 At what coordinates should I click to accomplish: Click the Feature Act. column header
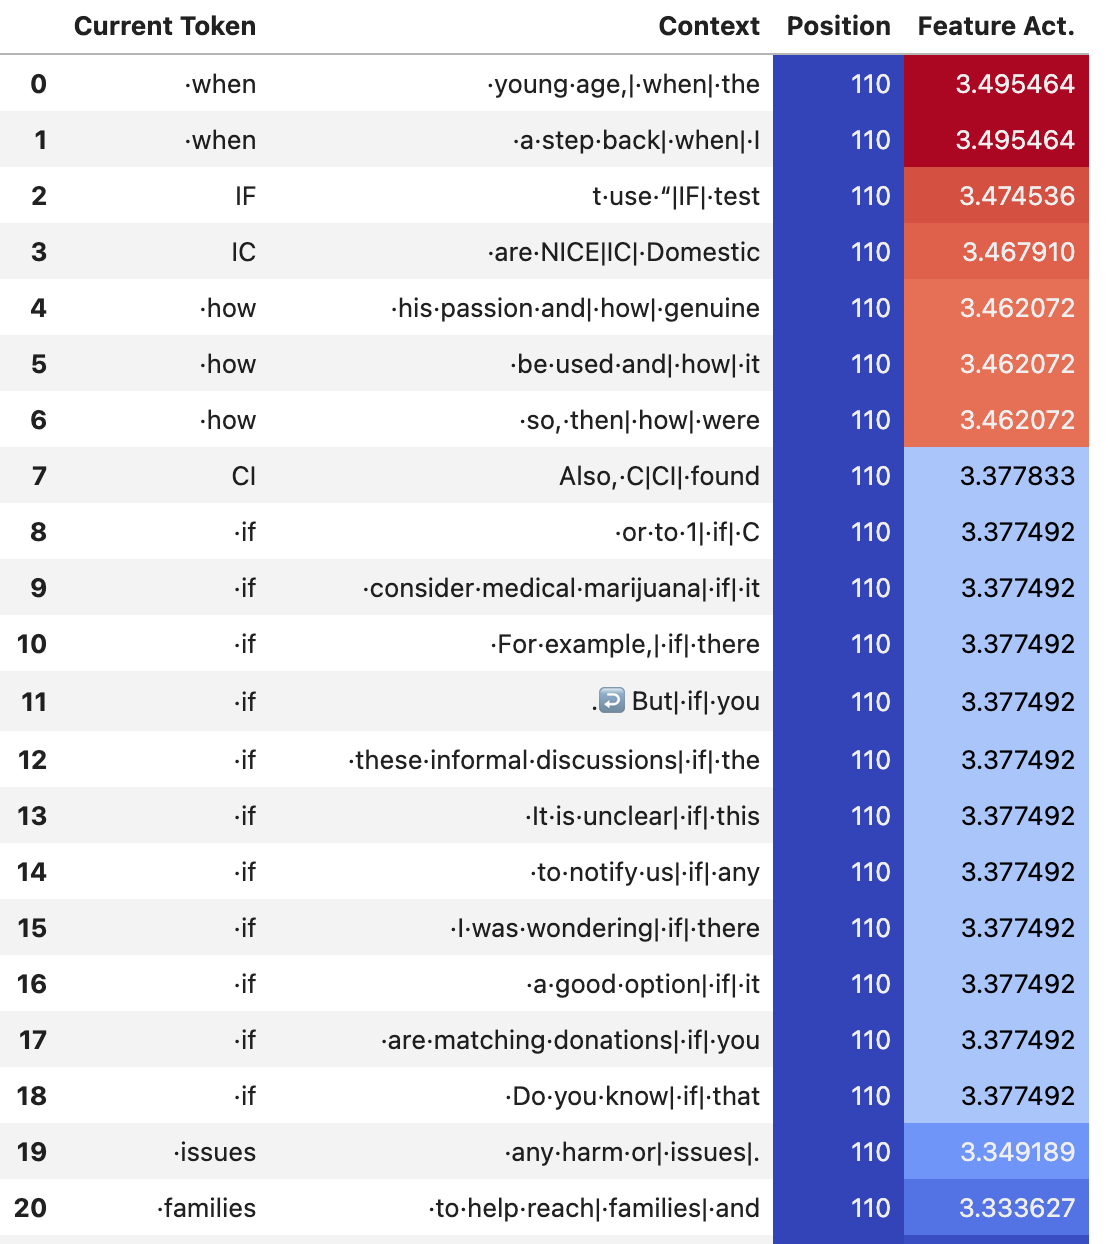tap(996, 26)
